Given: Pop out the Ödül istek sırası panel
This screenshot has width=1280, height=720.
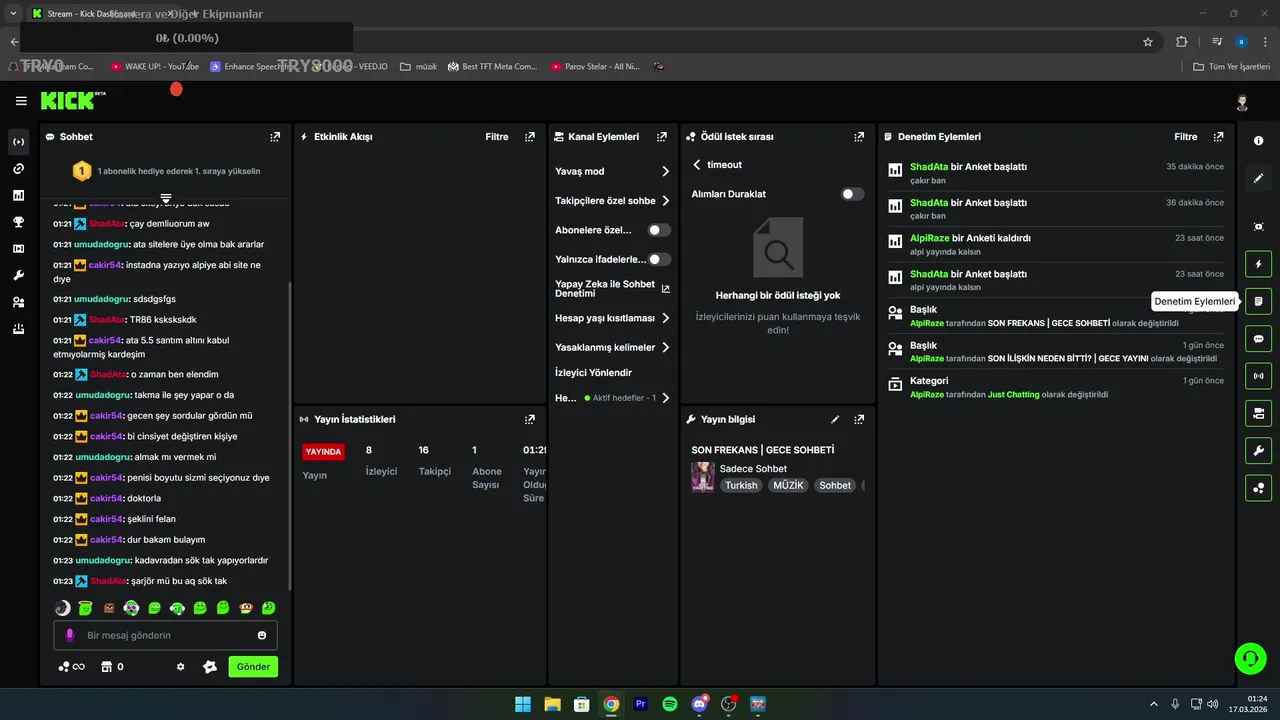Looking at the screenshot, I should 859,137.
